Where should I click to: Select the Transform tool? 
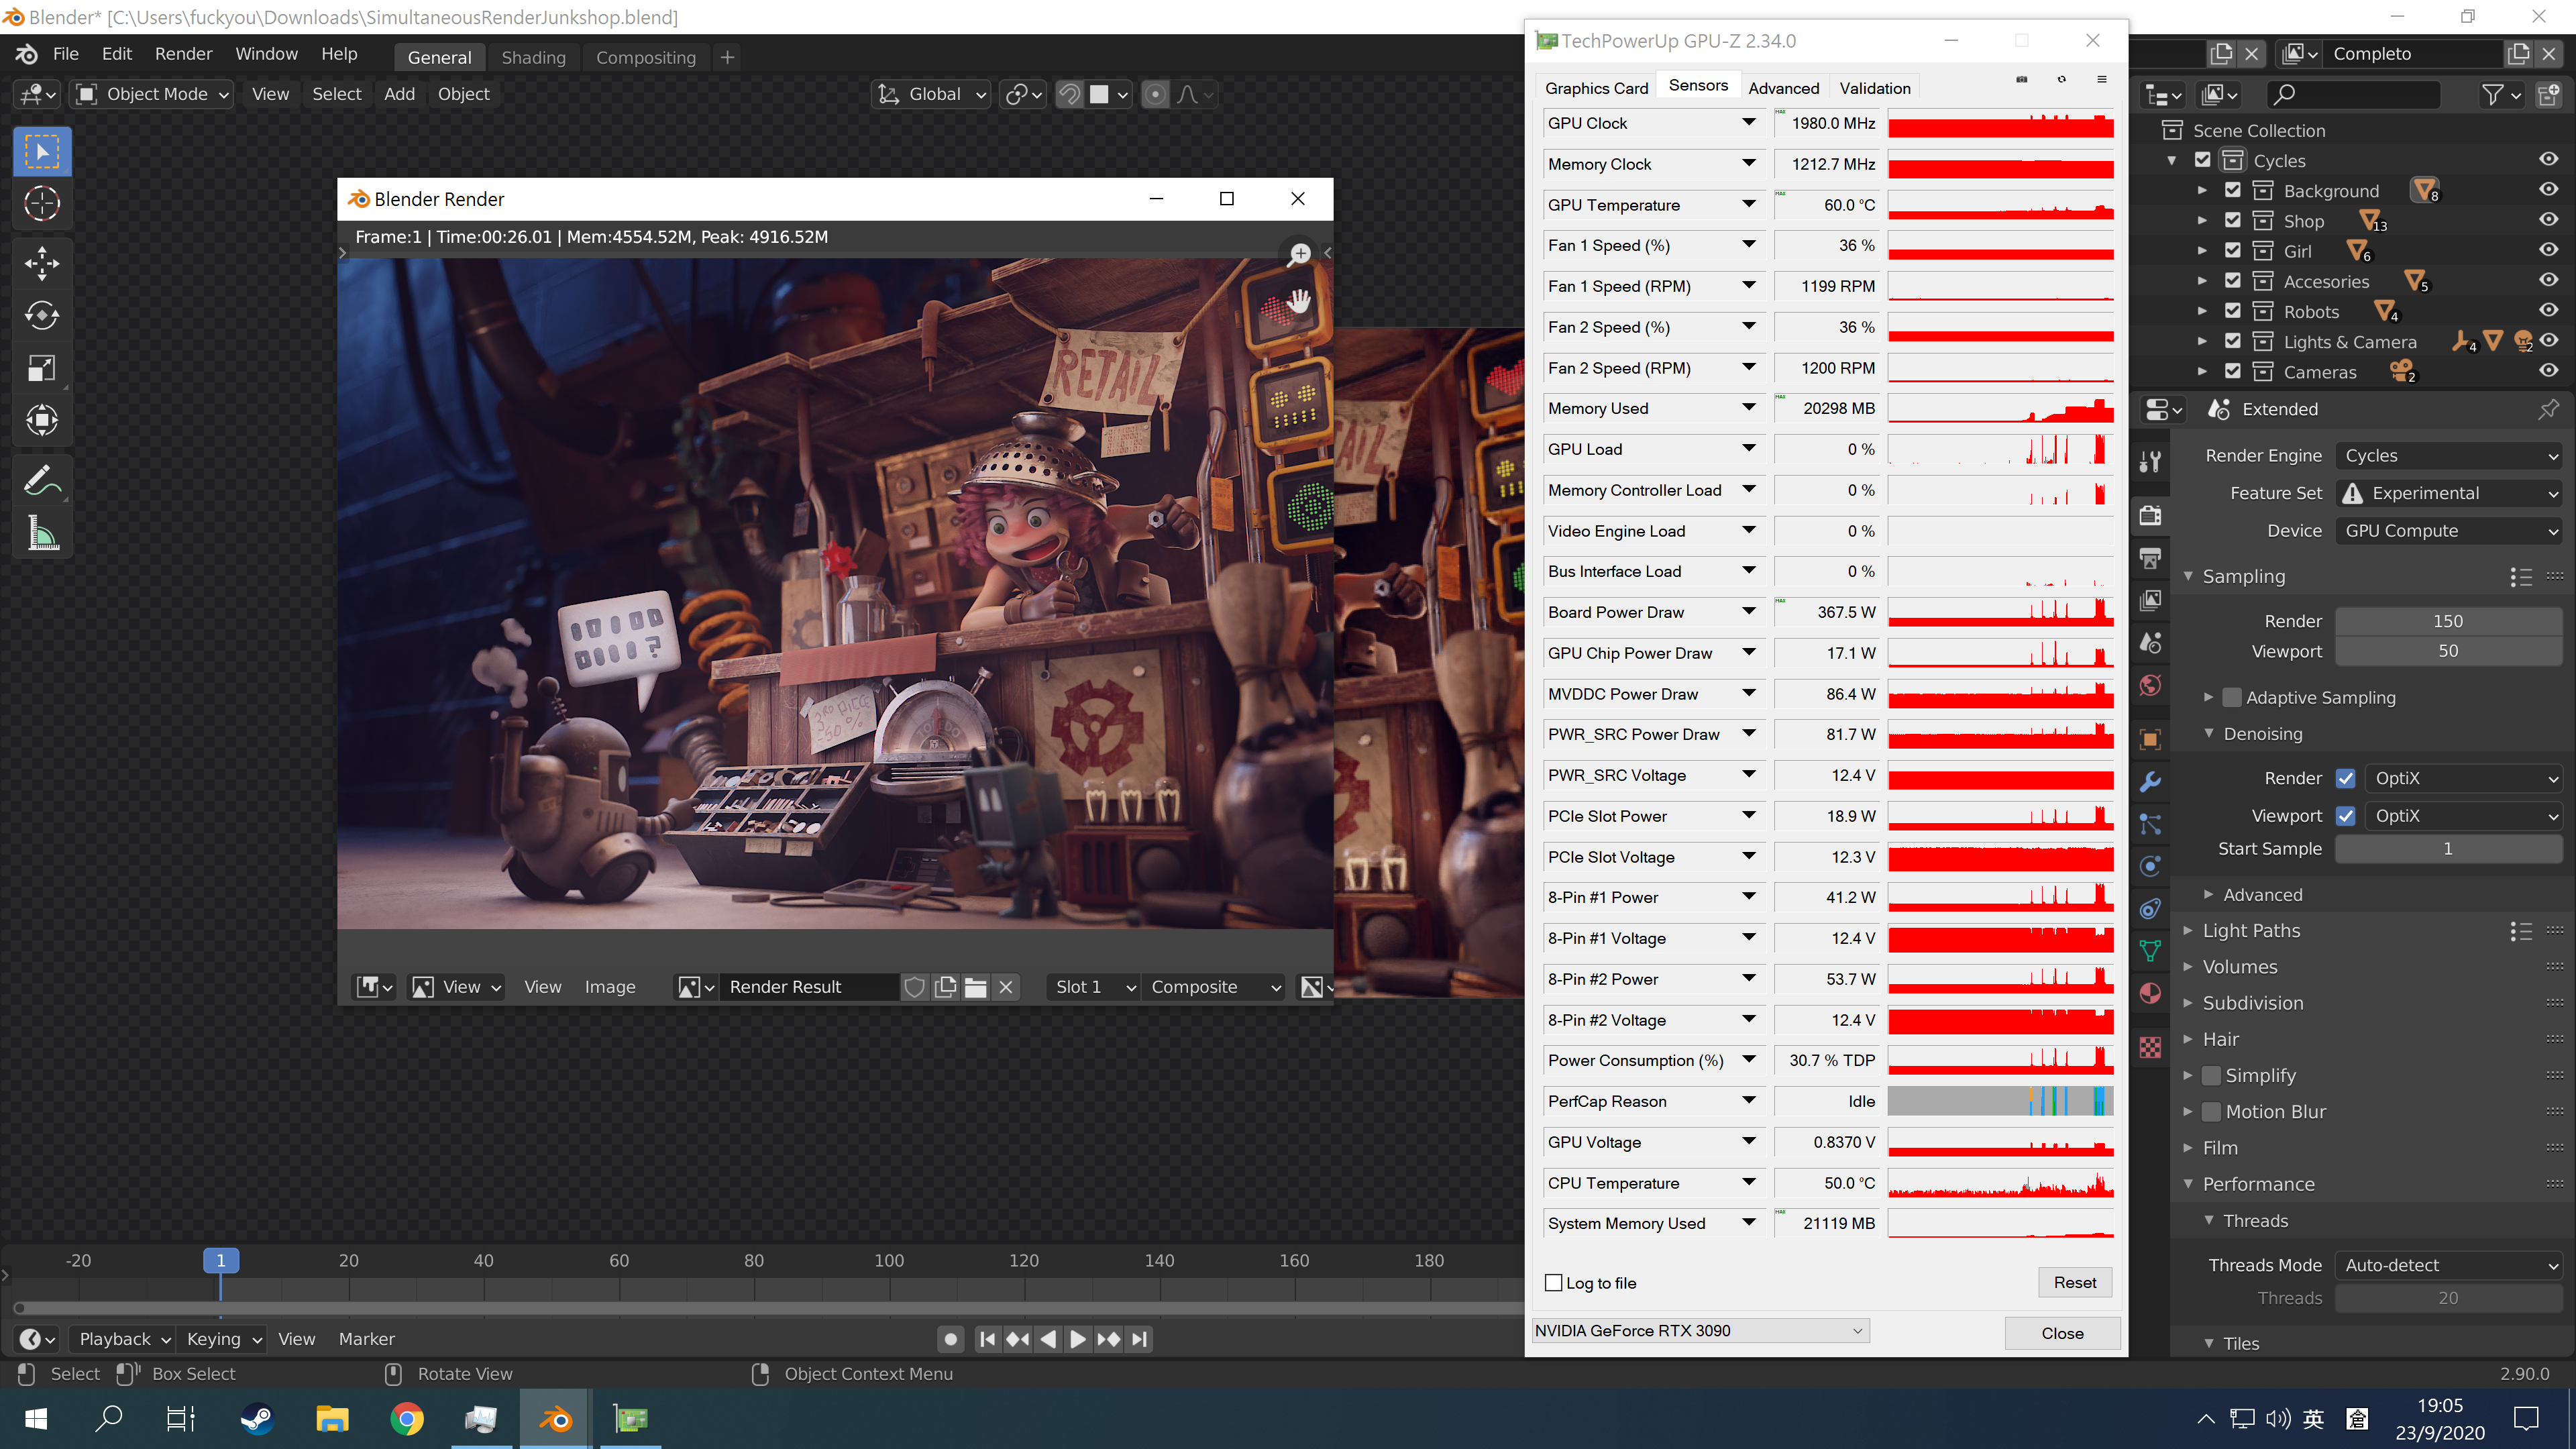point(42,420)
